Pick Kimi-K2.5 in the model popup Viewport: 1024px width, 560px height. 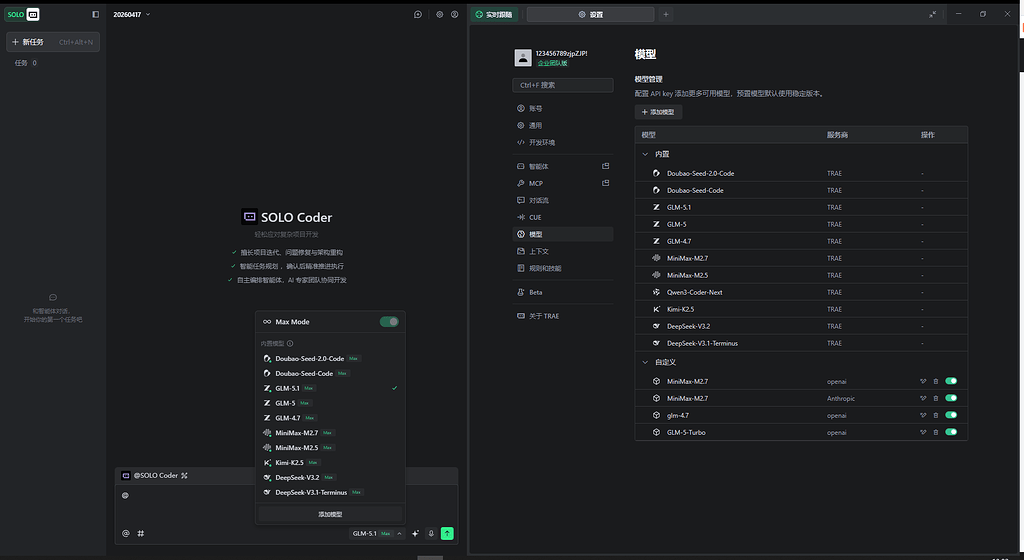[330, 463]
